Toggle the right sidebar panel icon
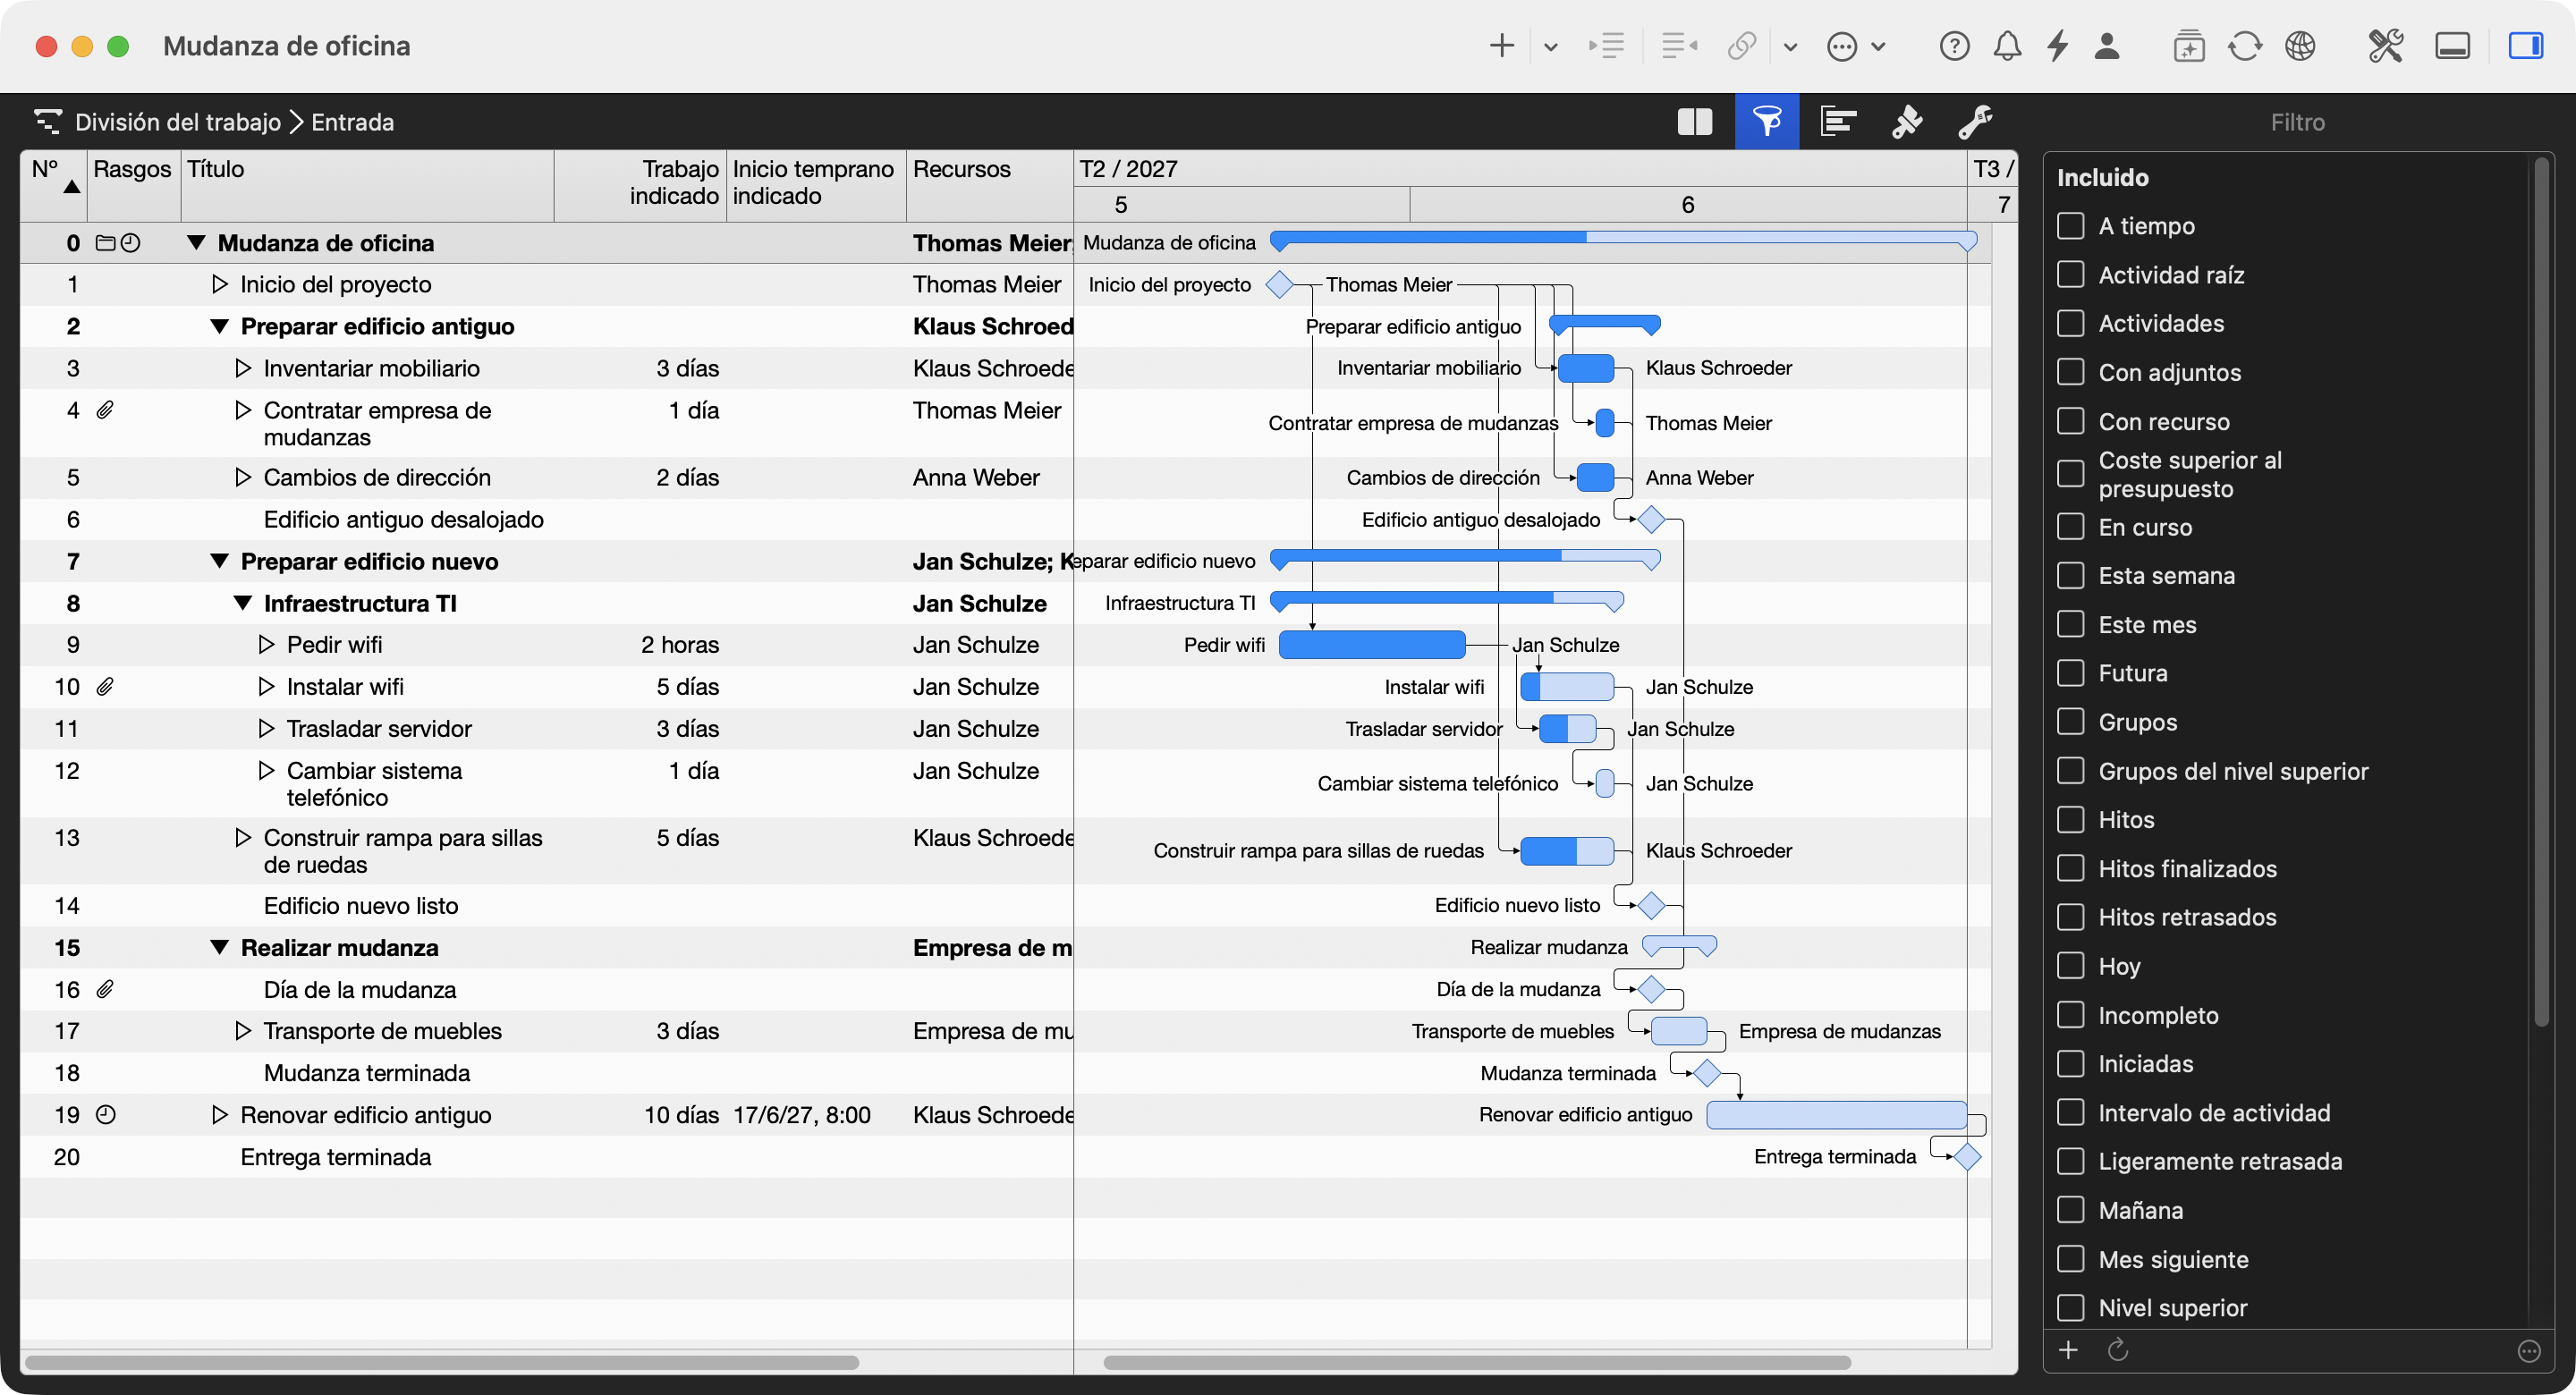This screenshot has height=1395, width=2576. 2525,46
